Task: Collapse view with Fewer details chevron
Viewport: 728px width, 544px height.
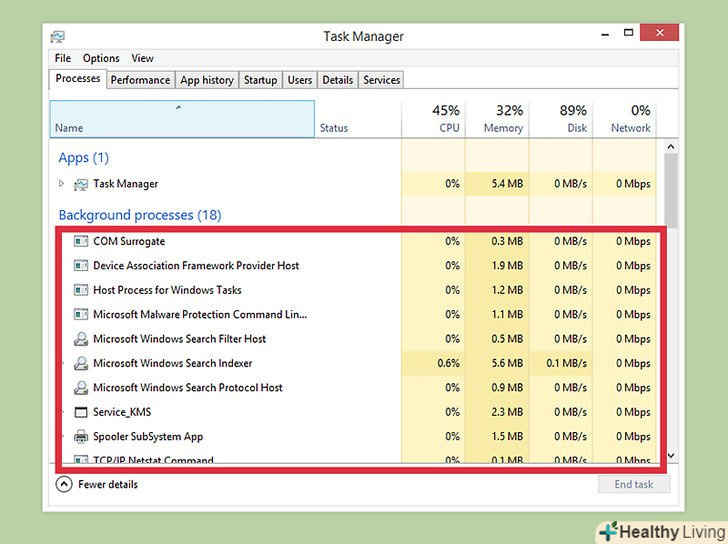Action: tap(64, 485)
